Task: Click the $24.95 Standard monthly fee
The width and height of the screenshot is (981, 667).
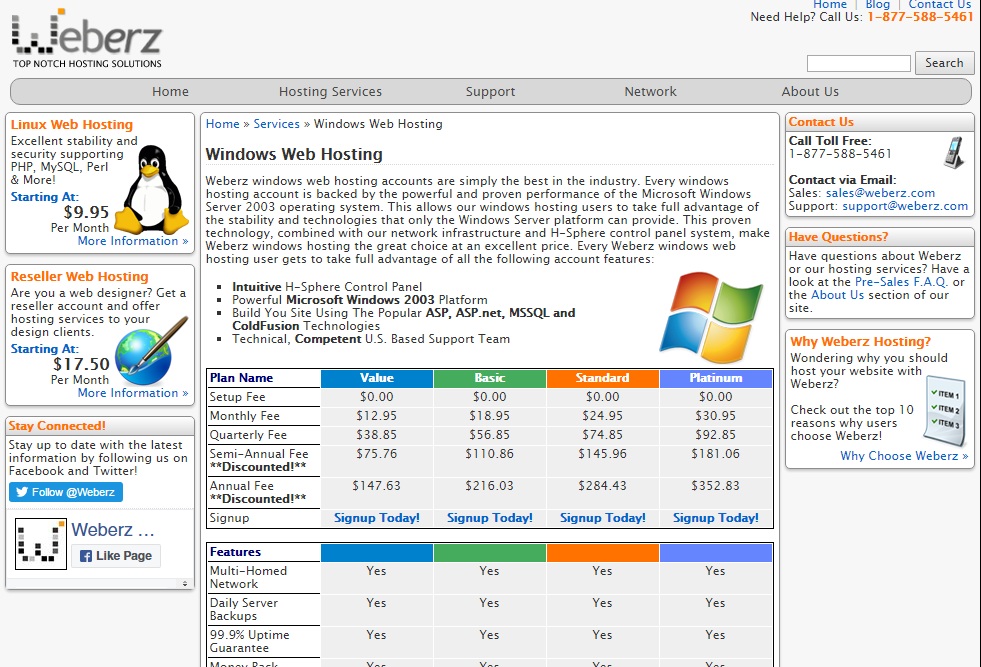Action: point(602,415)
